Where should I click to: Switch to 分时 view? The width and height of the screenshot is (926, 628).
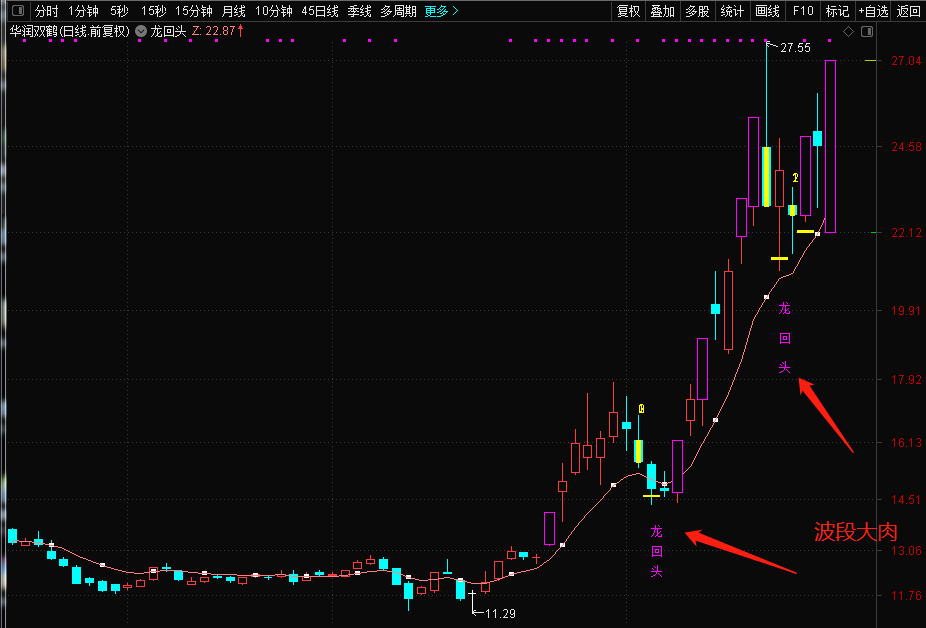coord(47,11)
